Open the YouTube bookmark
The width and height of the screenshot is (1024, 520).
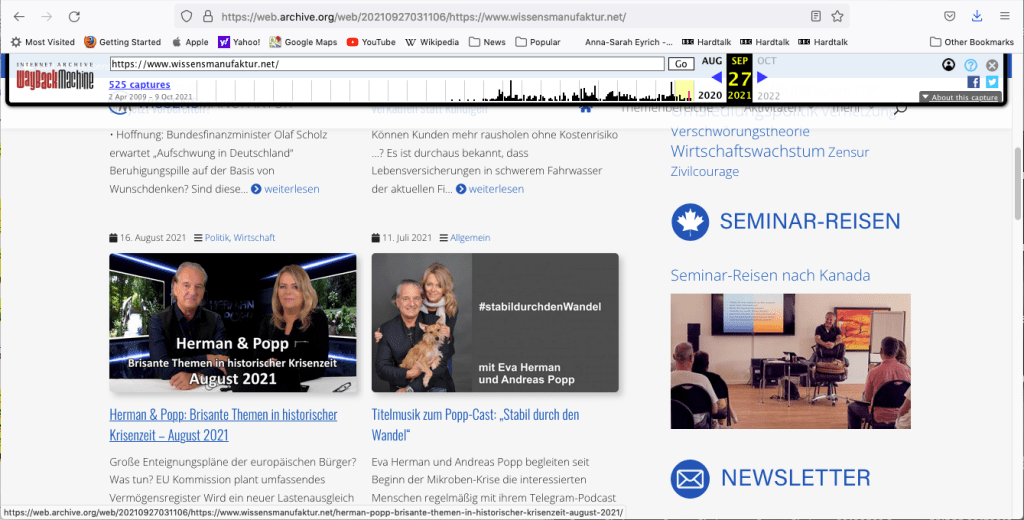[371, 42]
